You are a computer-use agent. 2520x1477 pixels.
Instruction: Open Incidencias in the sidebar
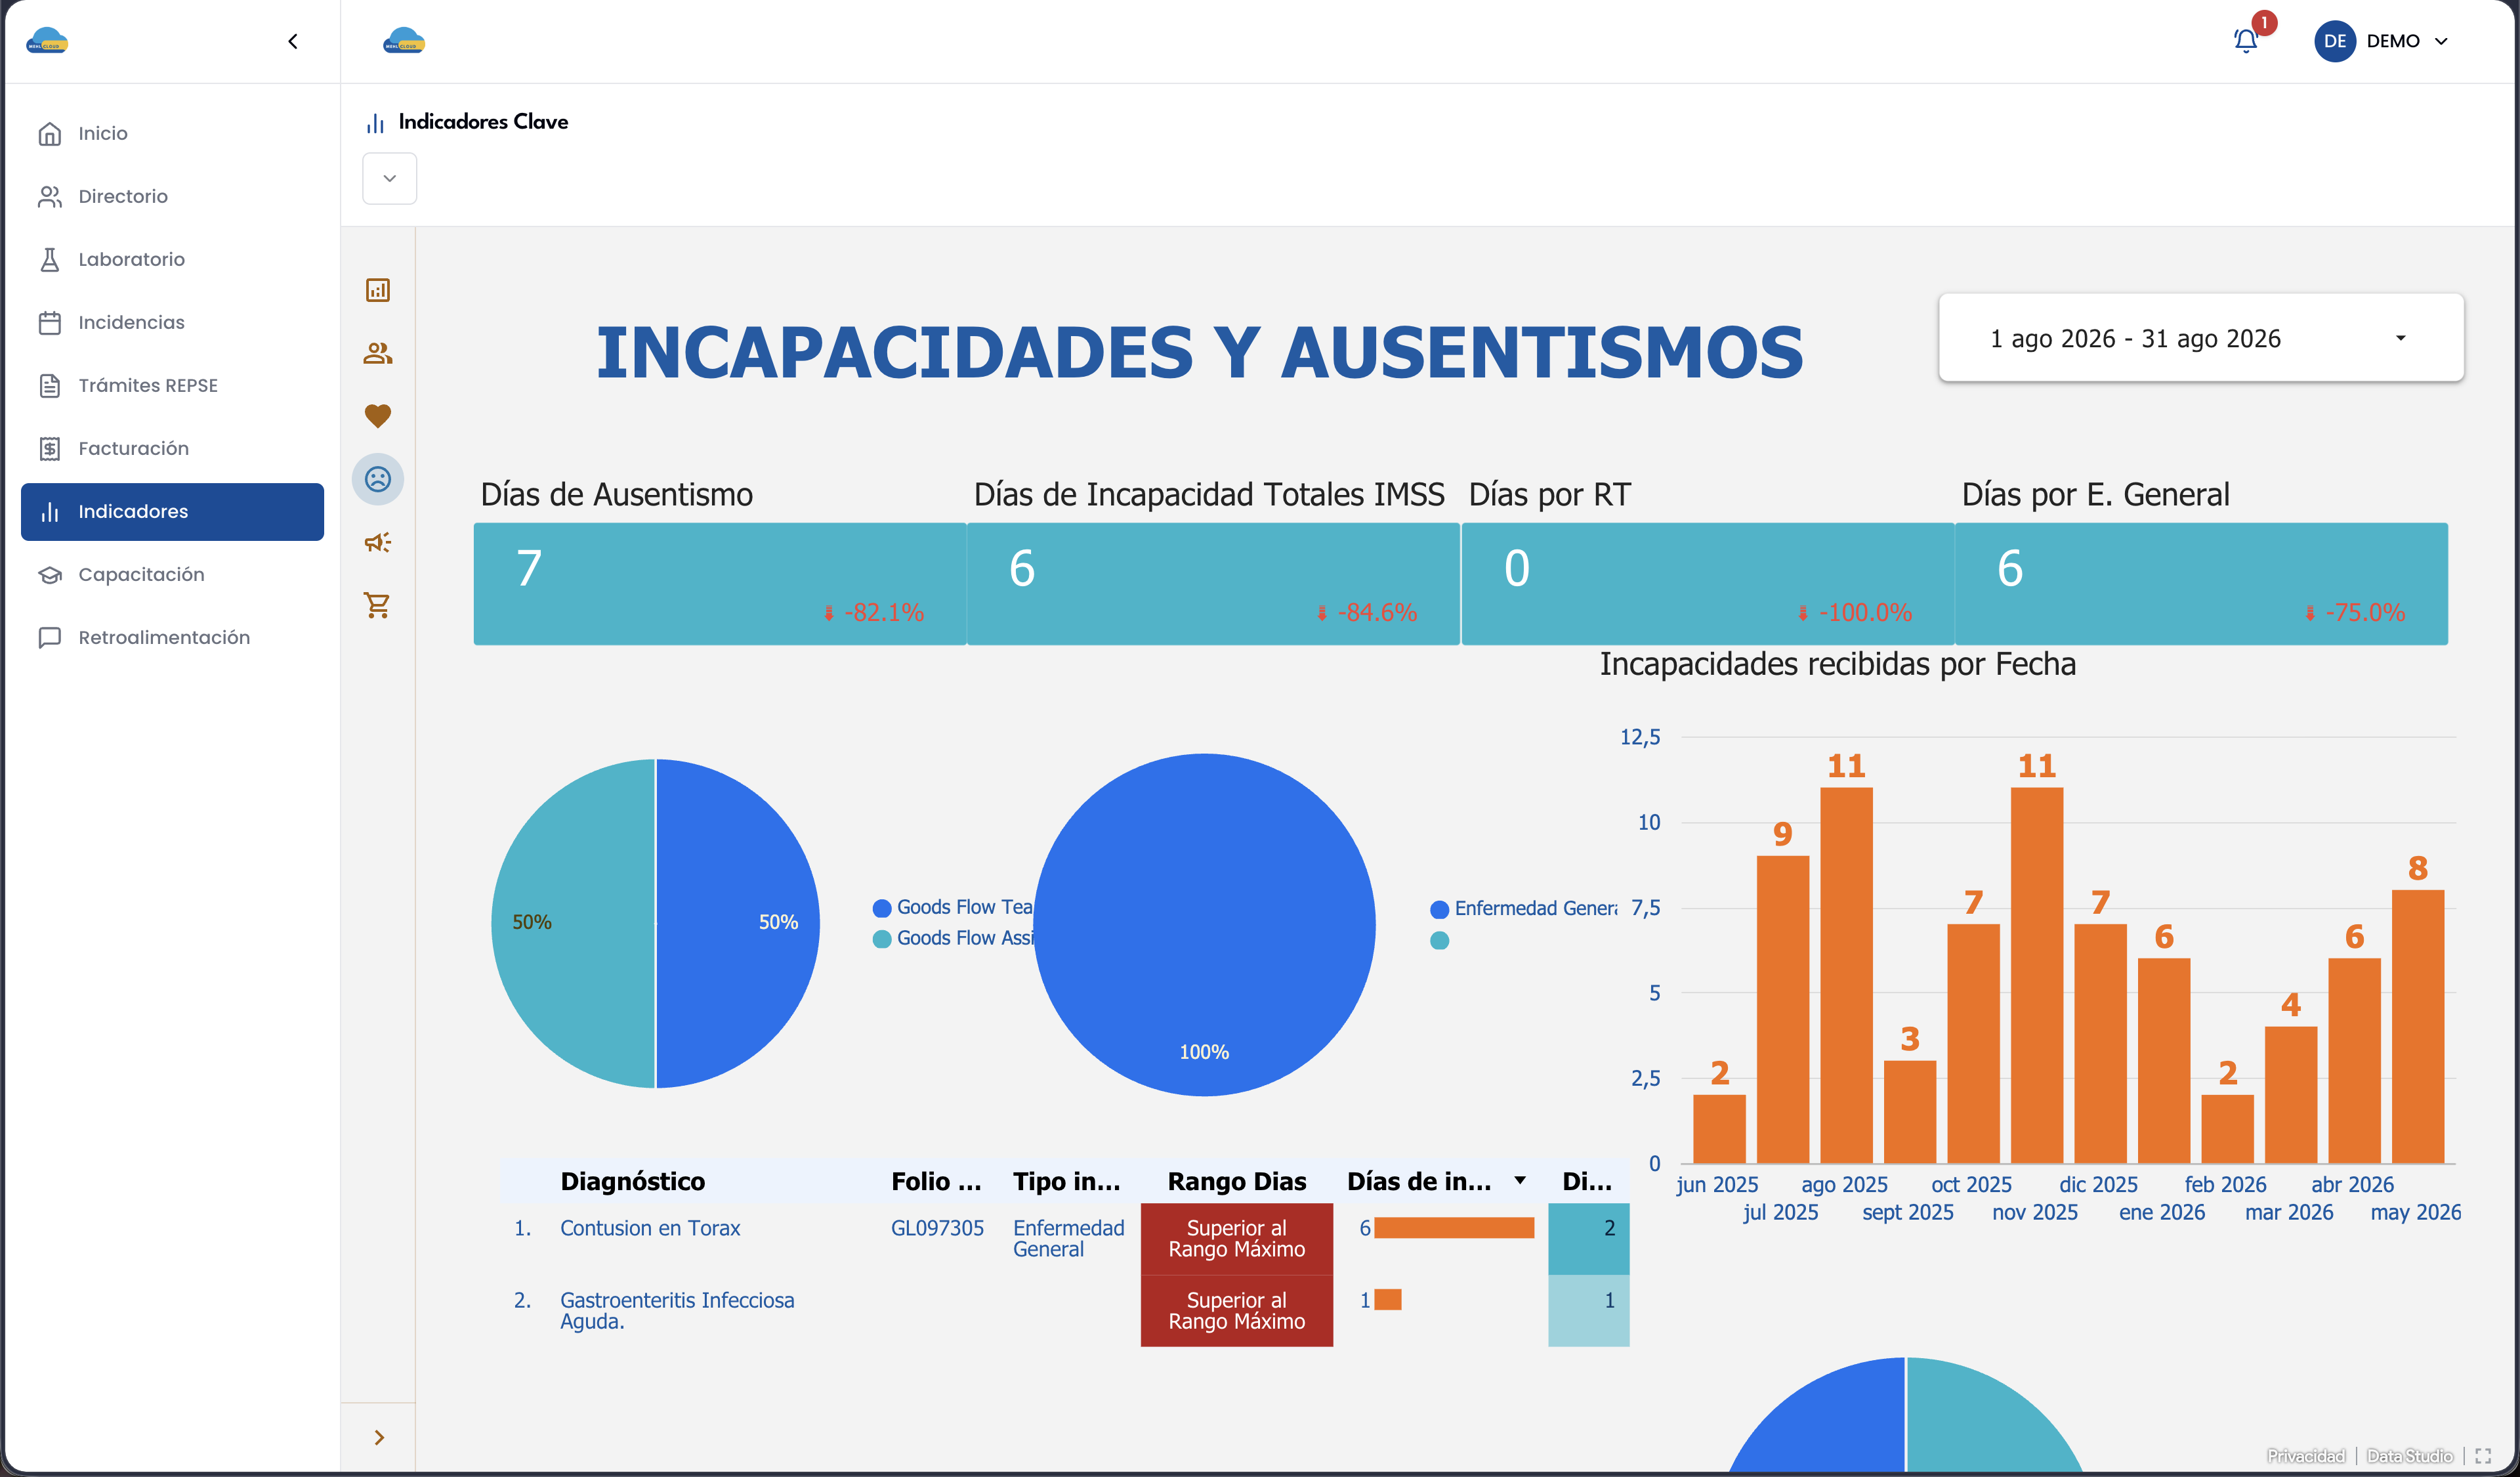click(172, 322)
